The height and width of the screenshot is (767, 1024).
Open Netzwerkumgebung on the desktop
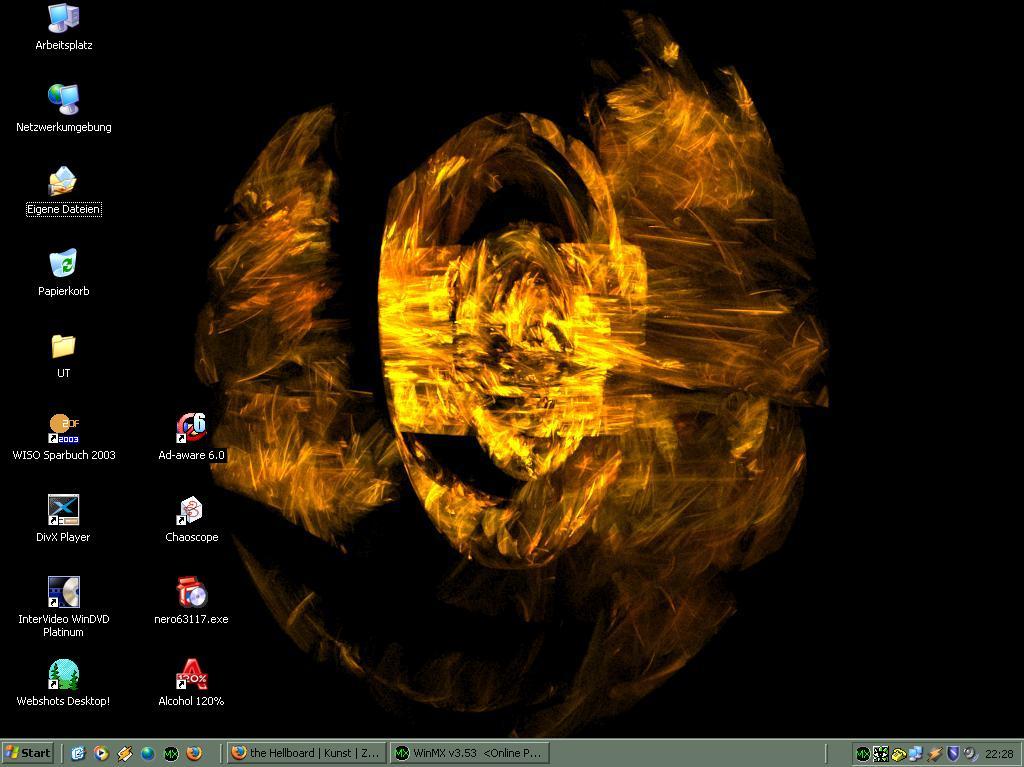[x=63, y=100]
